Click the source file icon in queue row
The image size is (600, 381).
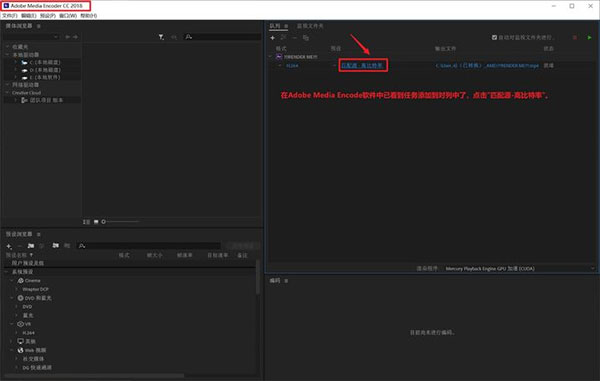click(279, 57)
